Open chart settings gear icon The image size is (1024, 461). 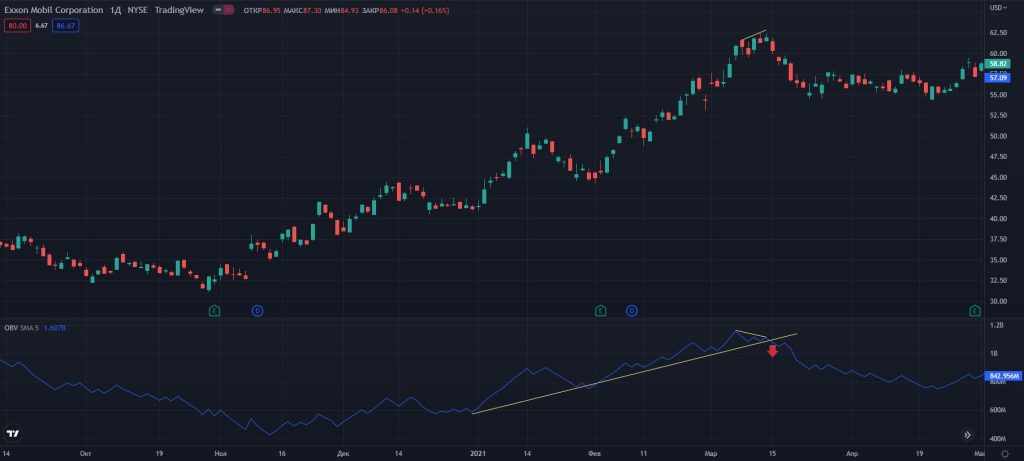tap(1004, 453)
